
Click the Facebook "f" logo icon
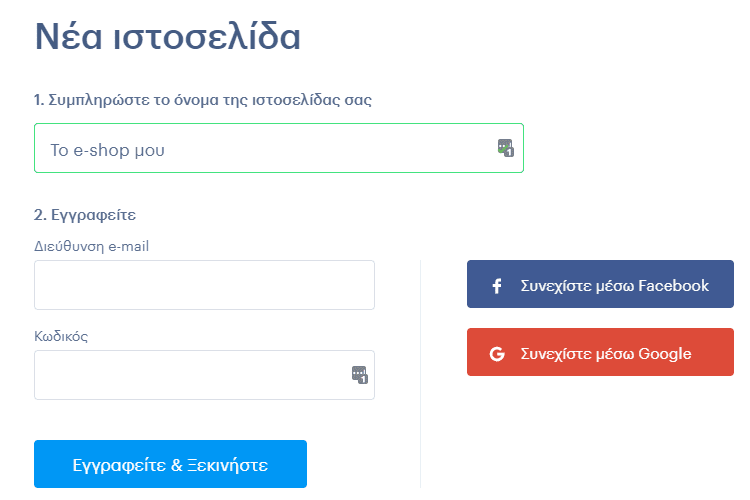click(x=497, y=286)
